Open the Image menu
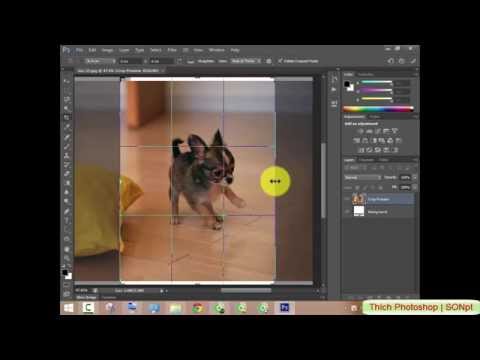The height and width of the screenshot is (360, 480). (107, 50)
